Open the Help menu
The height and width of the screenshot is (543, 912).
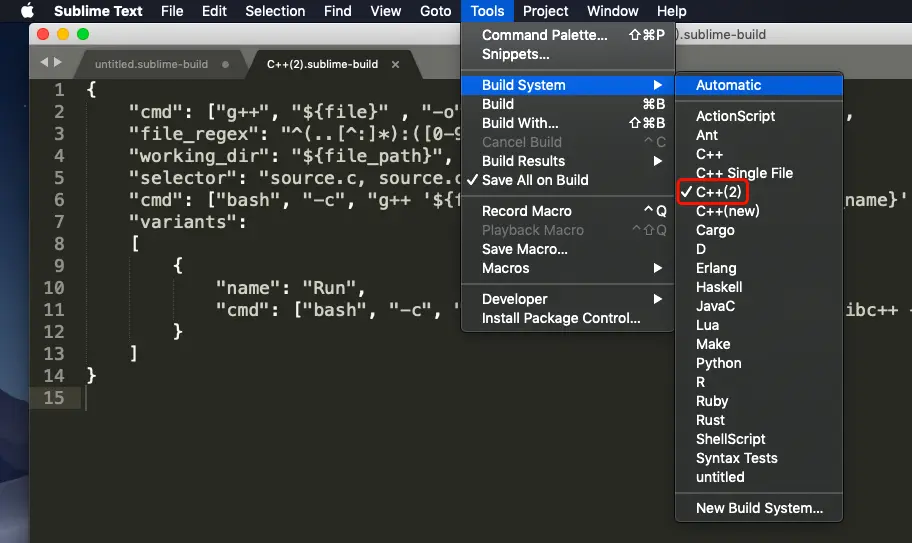tap(671, 11)
